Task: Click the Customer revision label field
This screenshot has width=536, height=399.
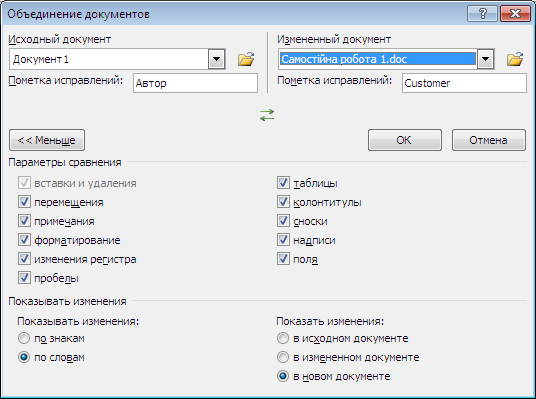Action: click(x=464, y=83)
